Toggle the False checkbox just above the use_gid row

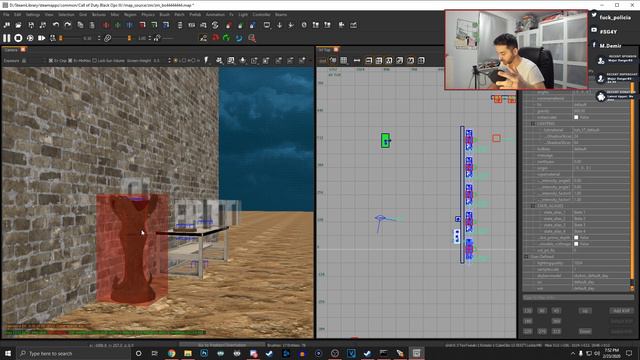pyautogui.click(x=576, y=244)
